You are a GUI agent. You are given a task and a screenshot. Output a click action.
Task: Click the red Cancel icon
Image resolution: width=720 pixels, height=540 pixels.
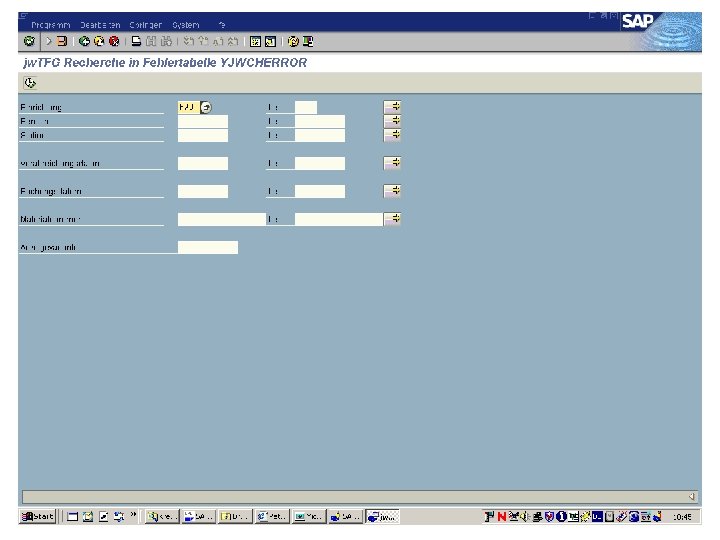114,41
